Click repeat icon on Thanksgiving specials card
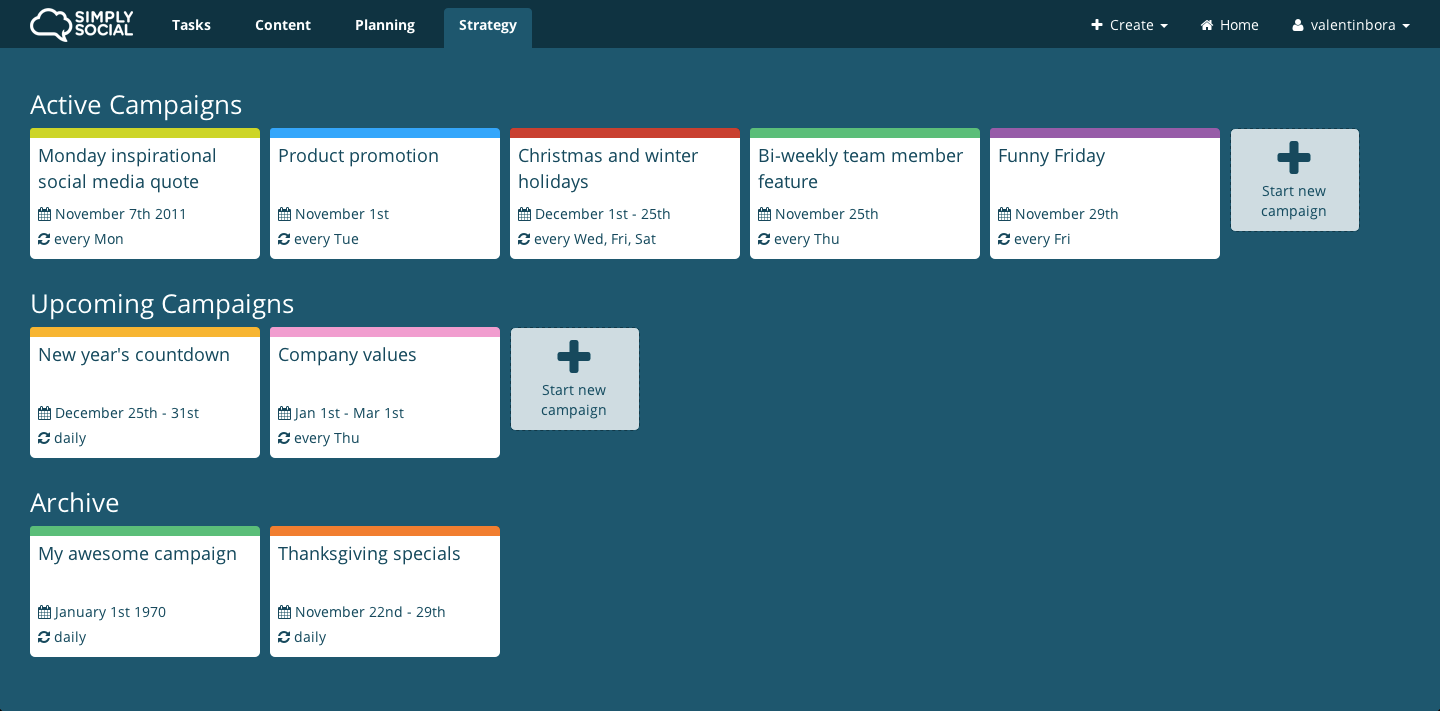 click(x=284, y=637)
